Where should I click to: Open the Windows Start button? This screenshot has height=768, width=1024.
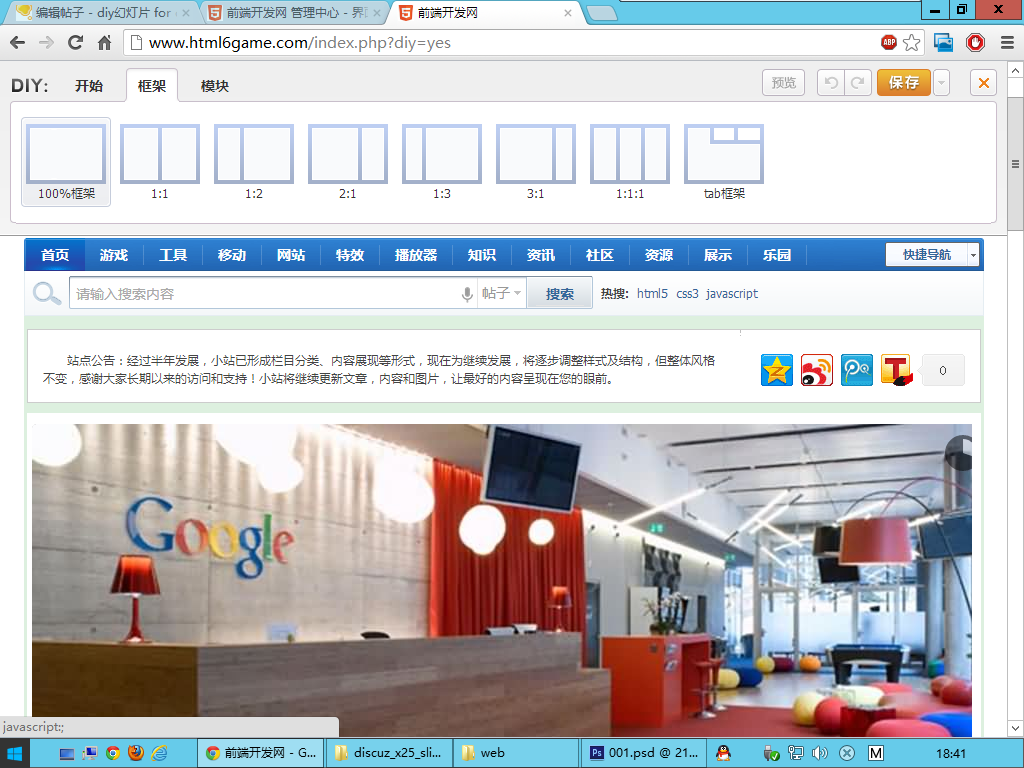click(x=14, y=754)
